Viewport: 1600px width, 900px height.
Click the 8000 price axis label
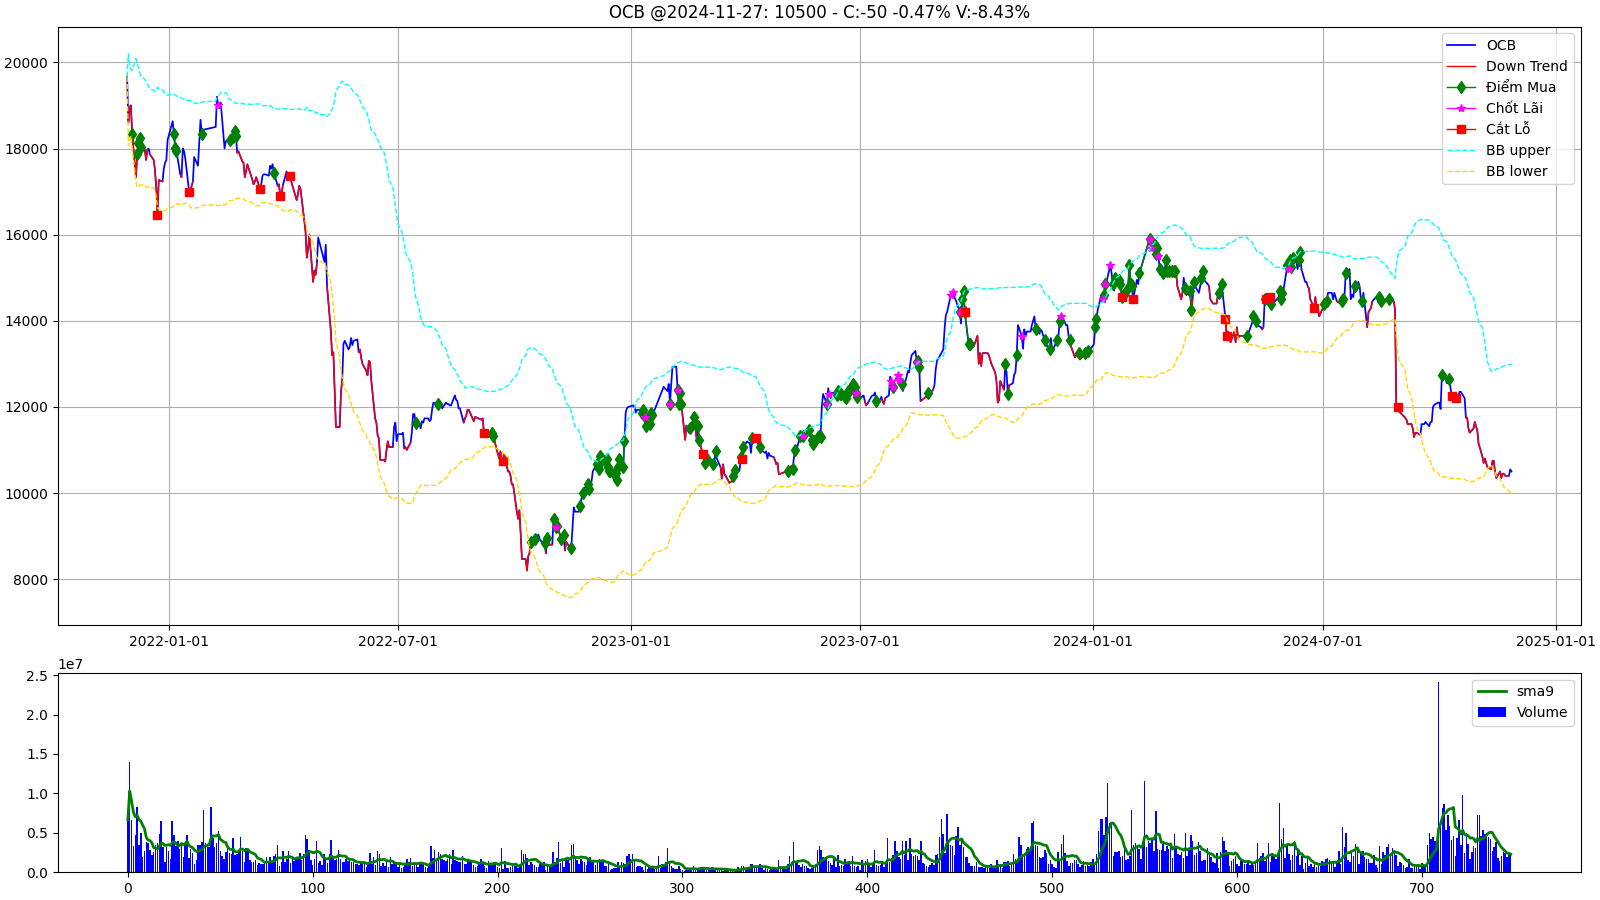(30, 580)
